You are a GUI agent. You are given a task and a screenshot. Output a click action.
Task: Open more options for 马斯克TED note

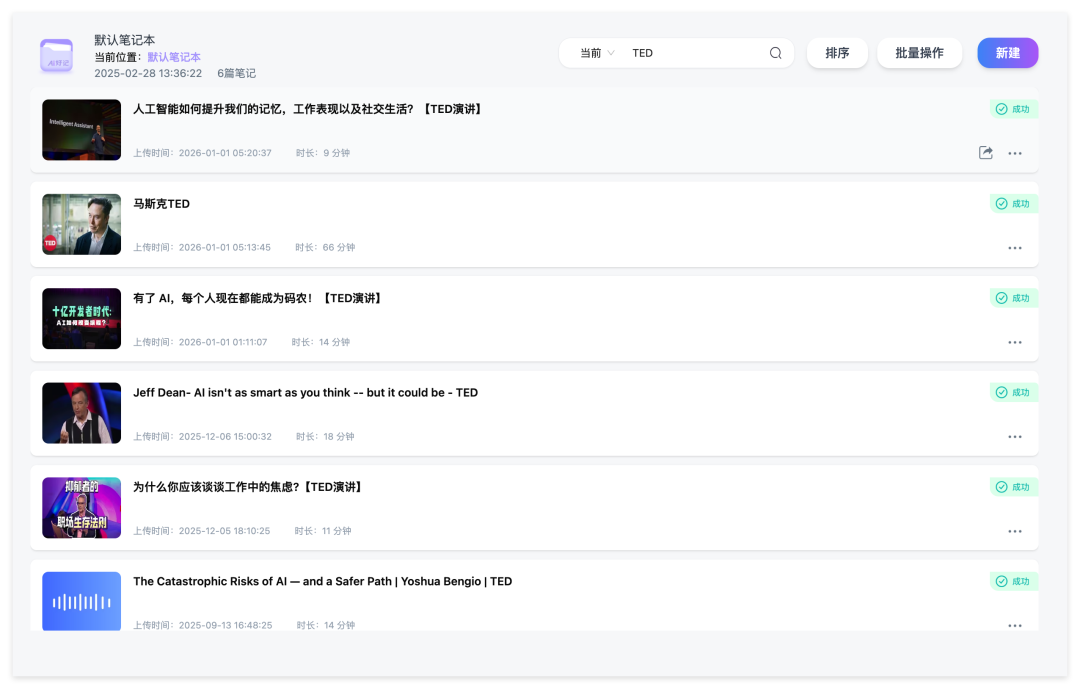[x=1015, y=248]
